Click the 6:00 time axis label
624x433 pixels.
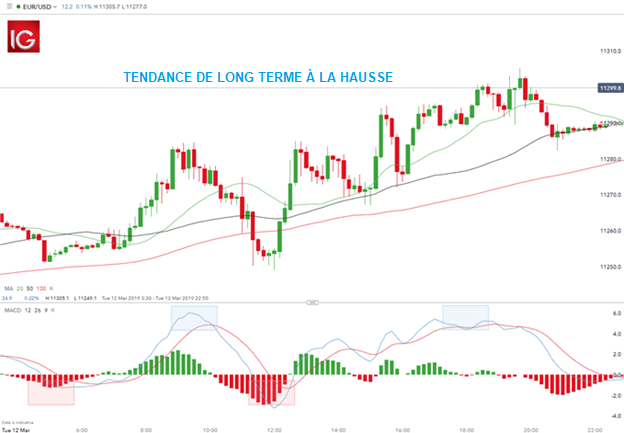click(x=82, y=430)
